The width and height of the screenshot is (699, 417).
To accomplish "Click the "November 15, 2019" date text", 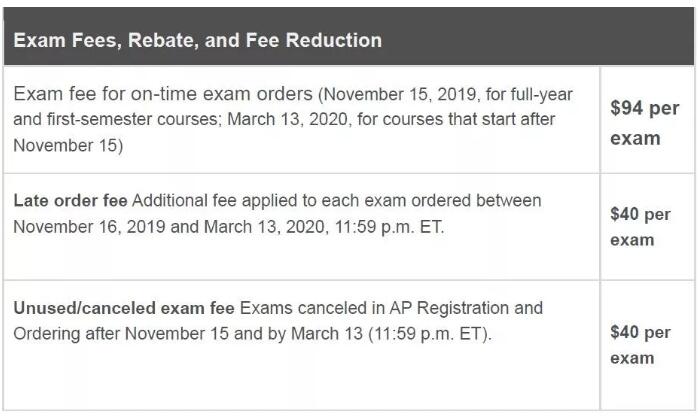I will 399,95.
